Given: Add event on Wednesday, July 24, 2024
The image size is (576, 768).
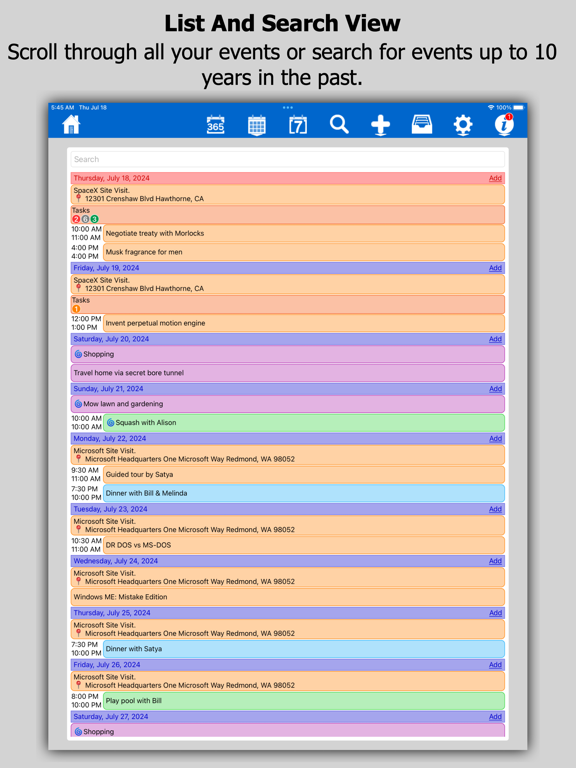Looking at the screenshot, I should click(495, 561).
